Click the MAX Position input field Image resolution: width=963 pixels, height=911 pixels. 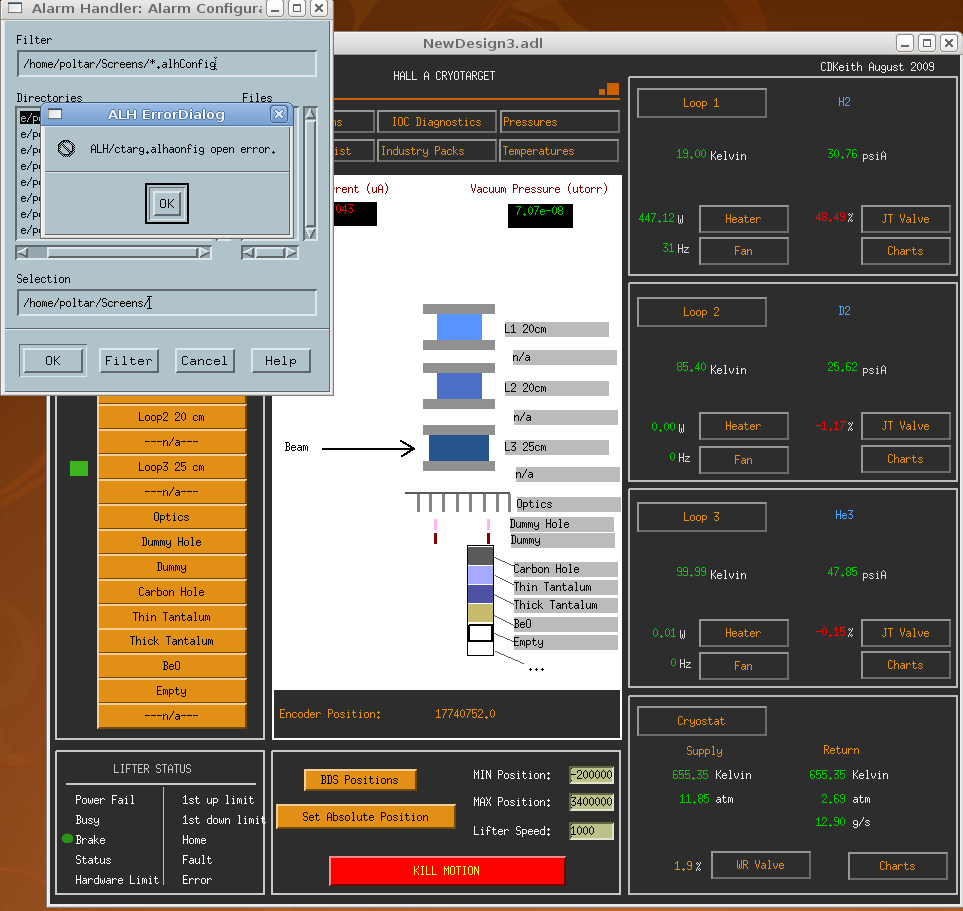click(x=591, y=802)
